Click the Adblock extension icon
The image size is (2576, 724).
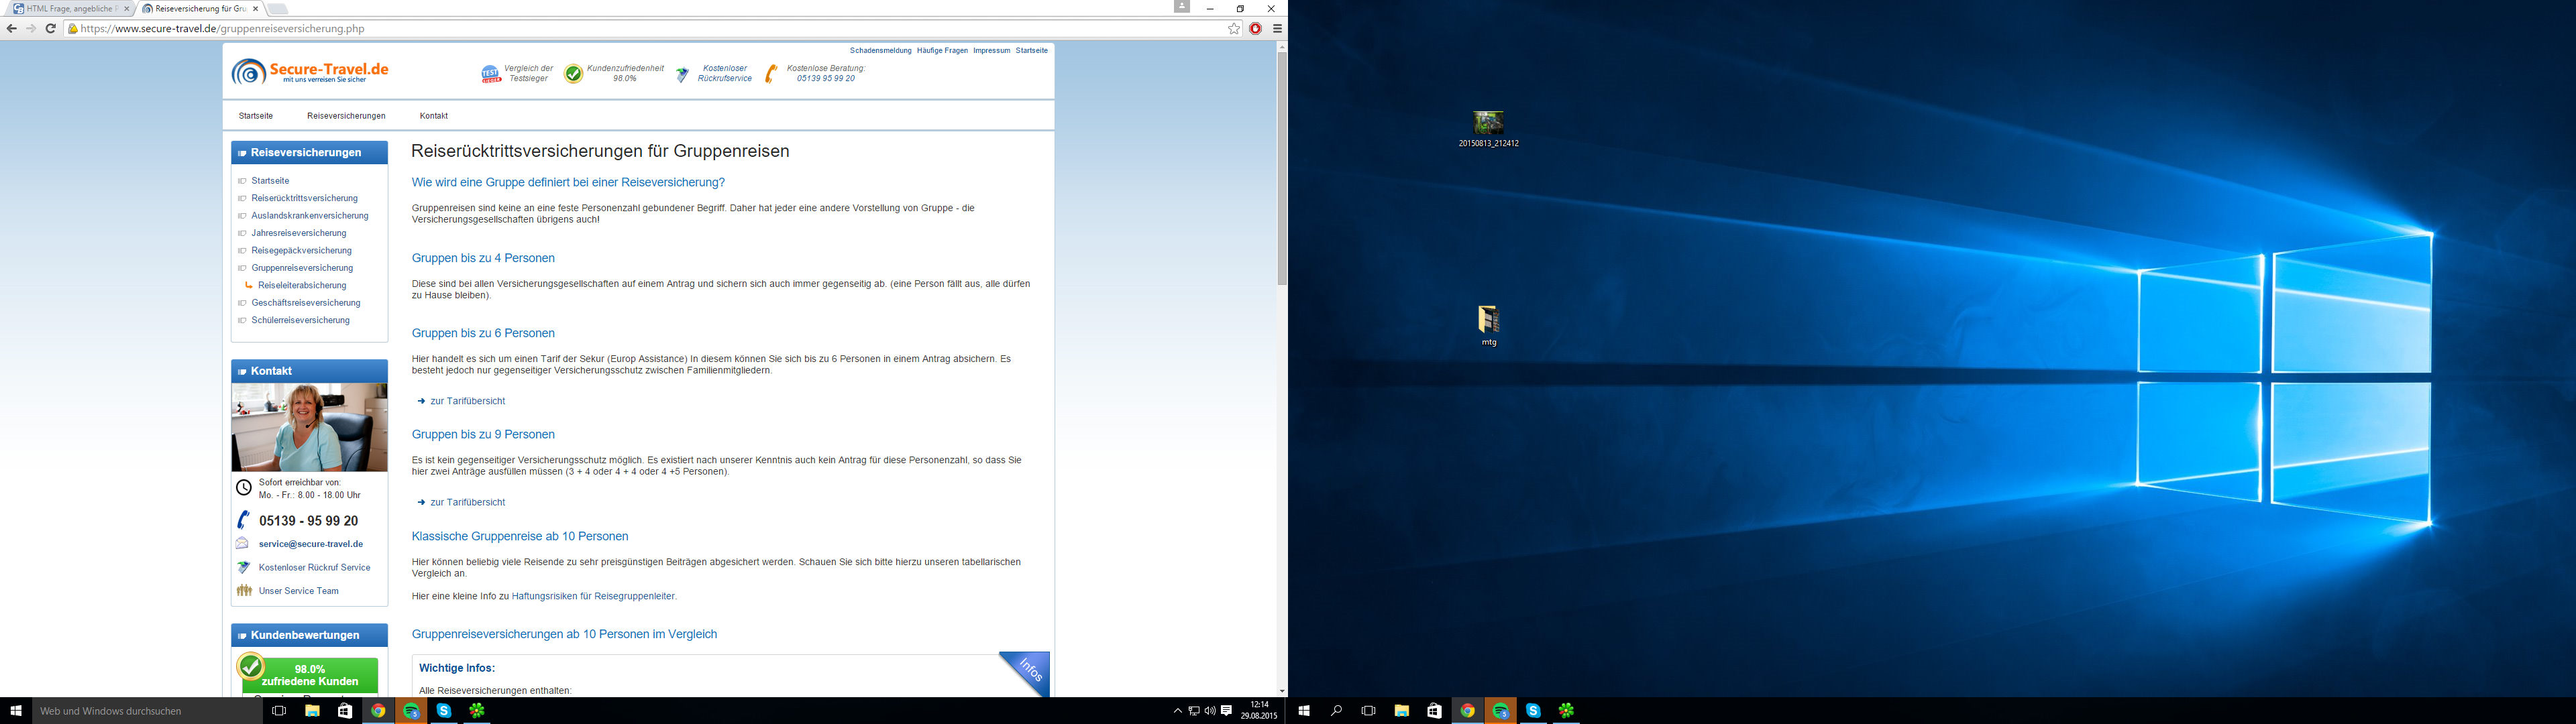[x=1256, y=29]
